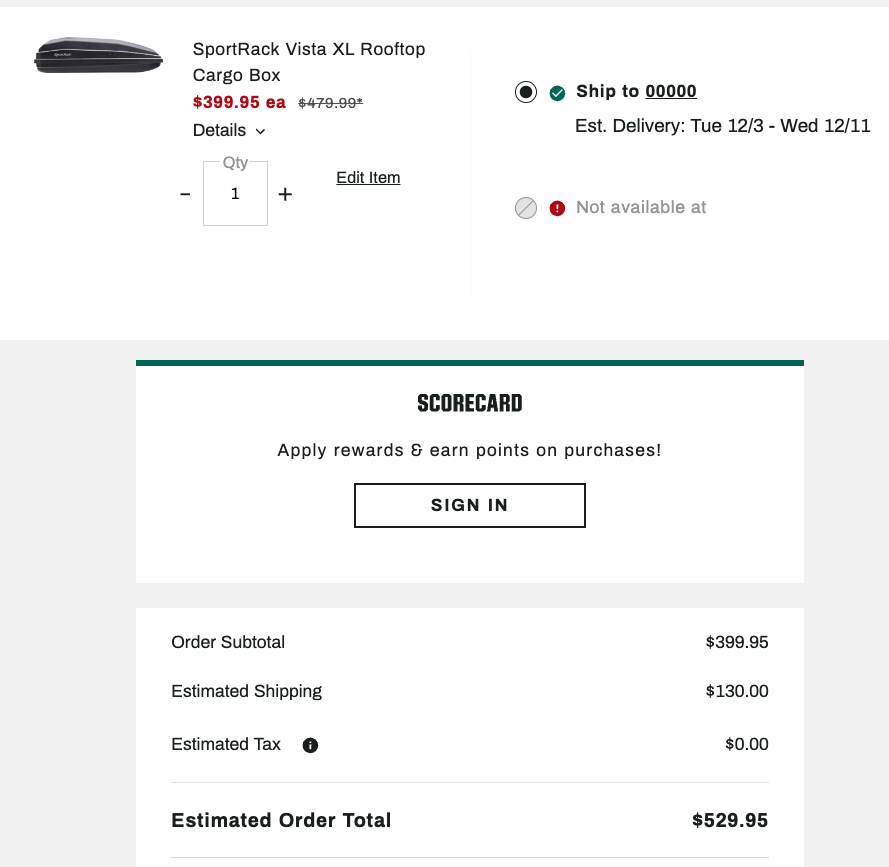This screenshot has height=867, width=889.
Task: Click the Edit Item link
Action: click(x=368, y=178)
